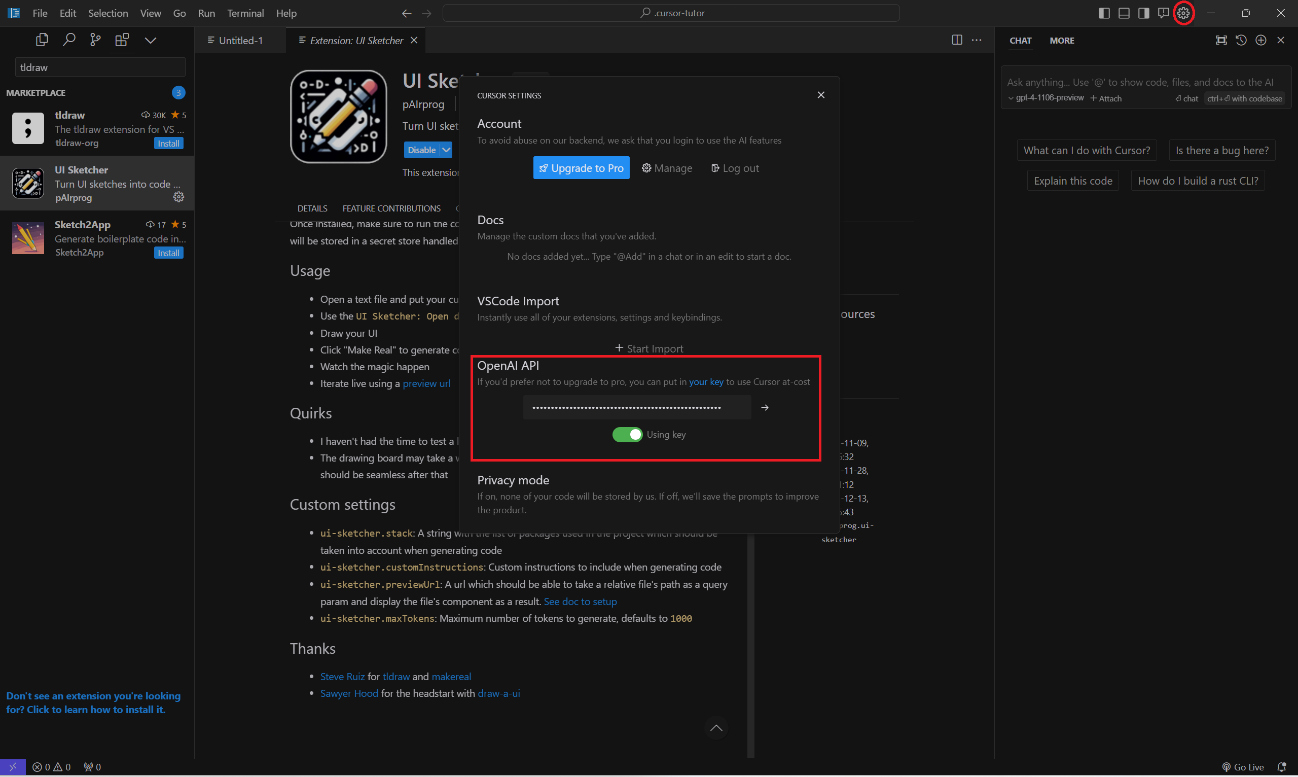
Task: Open the feedback icon in title bar
Action: click(x=1163, y=13)
